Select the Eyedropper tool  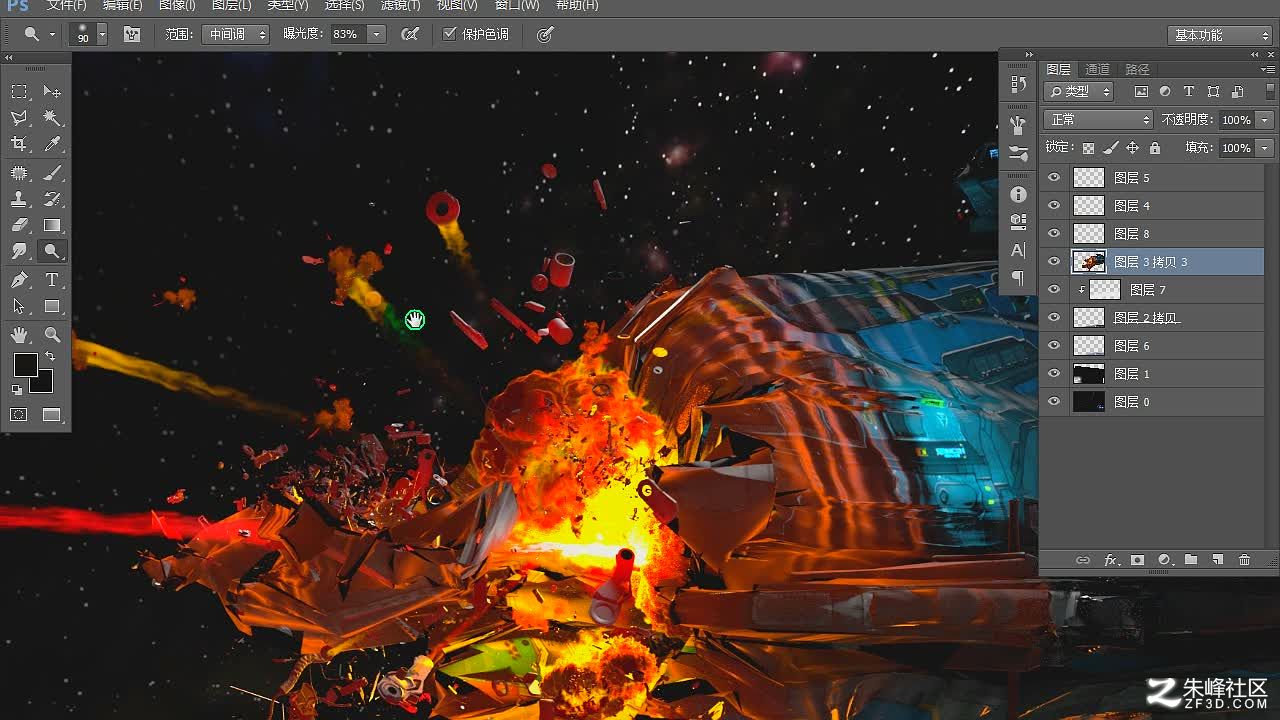pyautogui.click(x=52, y=144)
